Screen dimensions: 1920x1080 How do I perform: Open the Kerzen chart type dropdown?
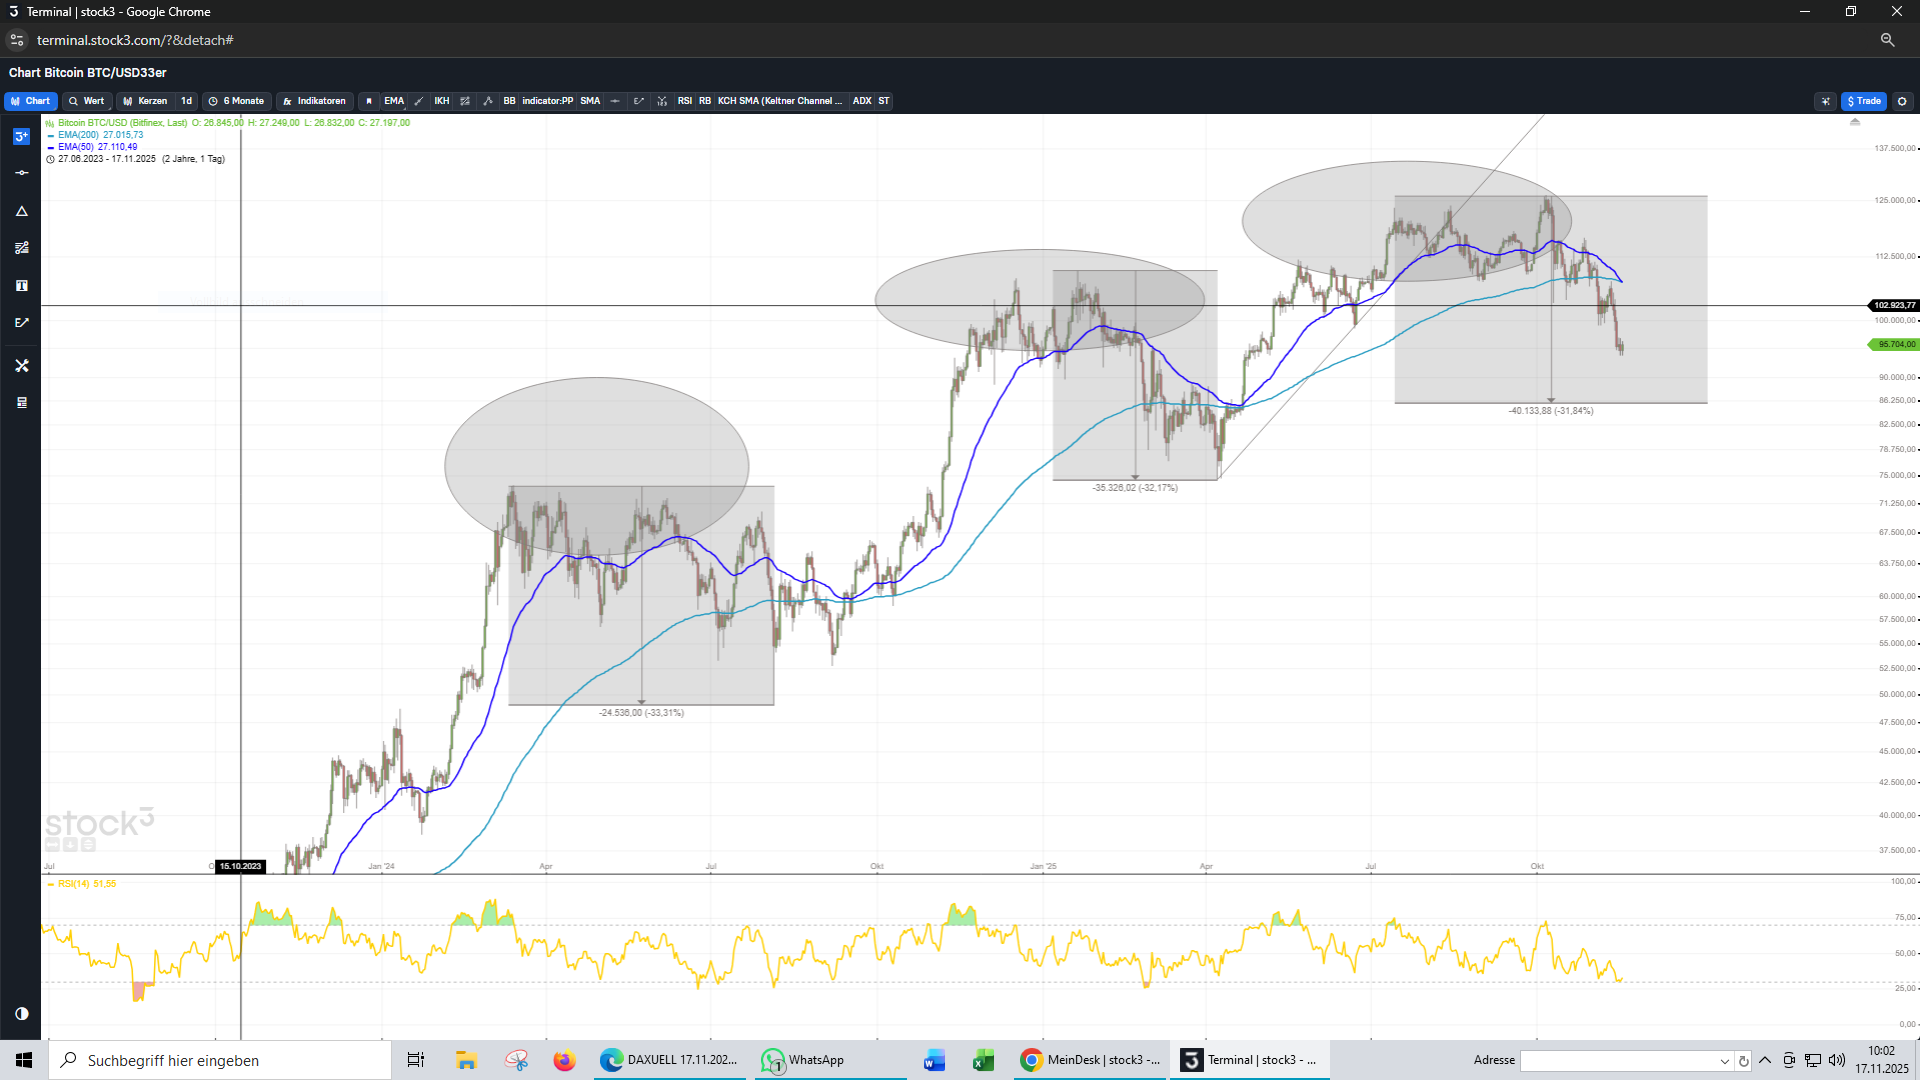click(x=145, y=101)
